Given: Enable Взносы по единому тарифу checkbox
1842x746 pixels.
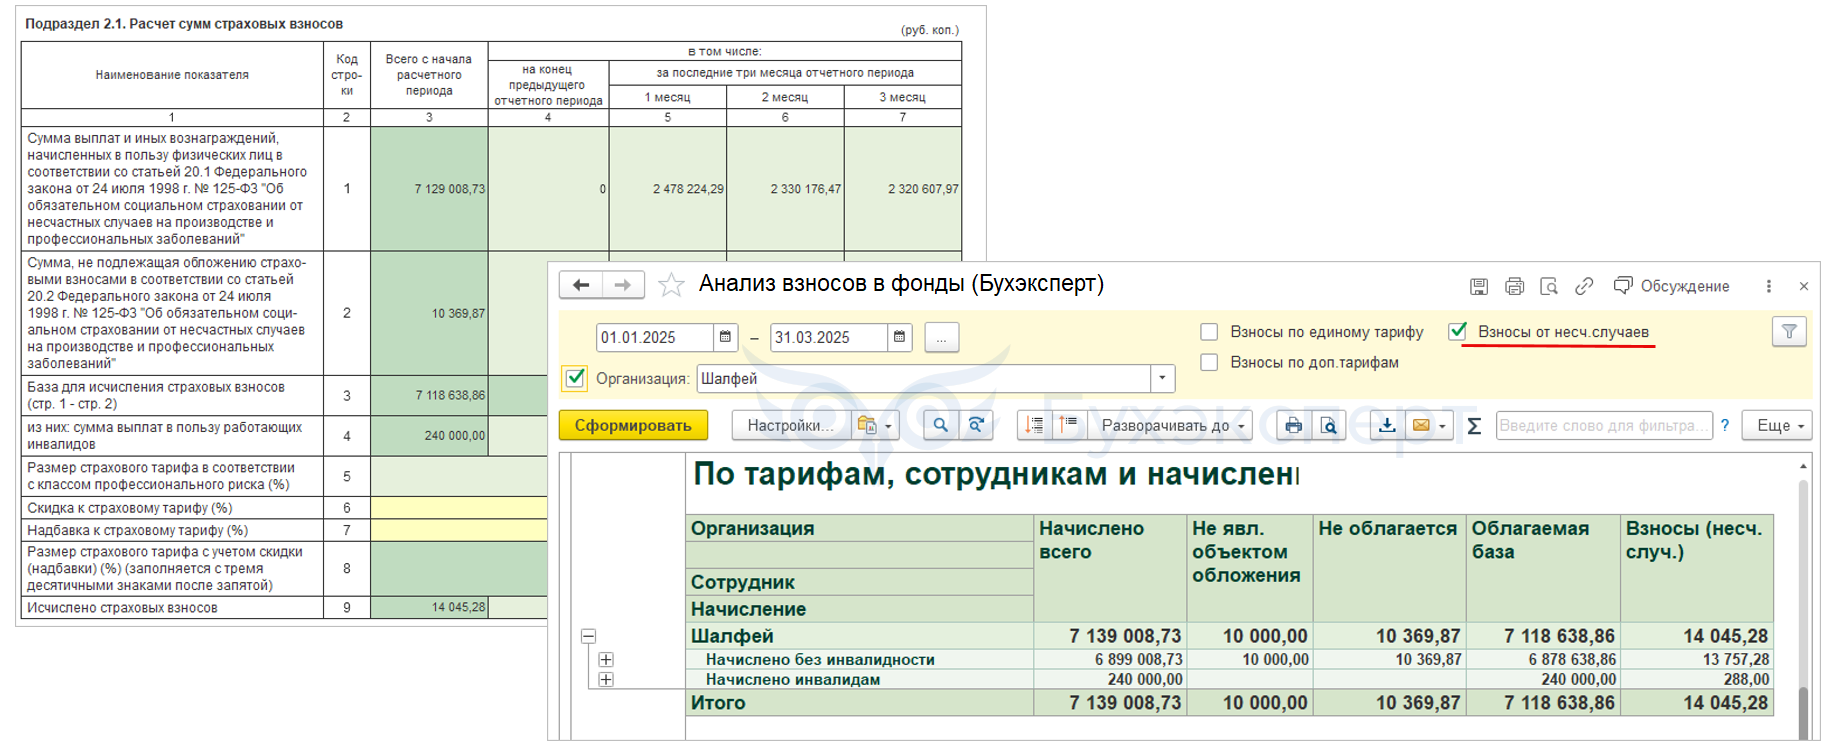Looking at the screenshot, I should 1209,332.
